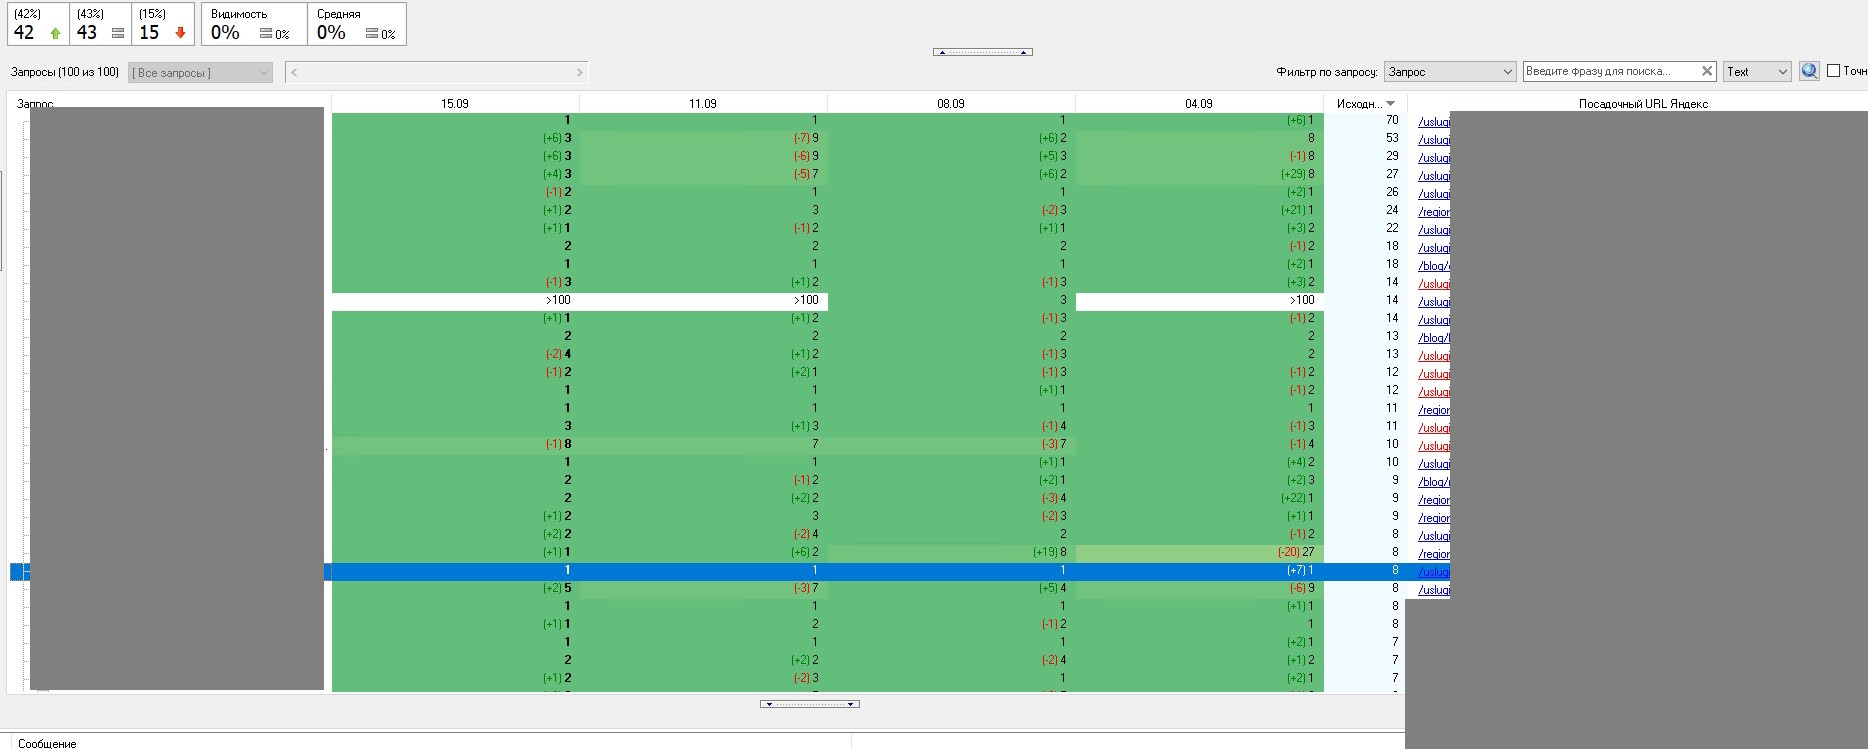Screen dimensions: 1868x749
Task: Select the 53 value in the Исходн... column
Action: click(x=1392, y=138)
